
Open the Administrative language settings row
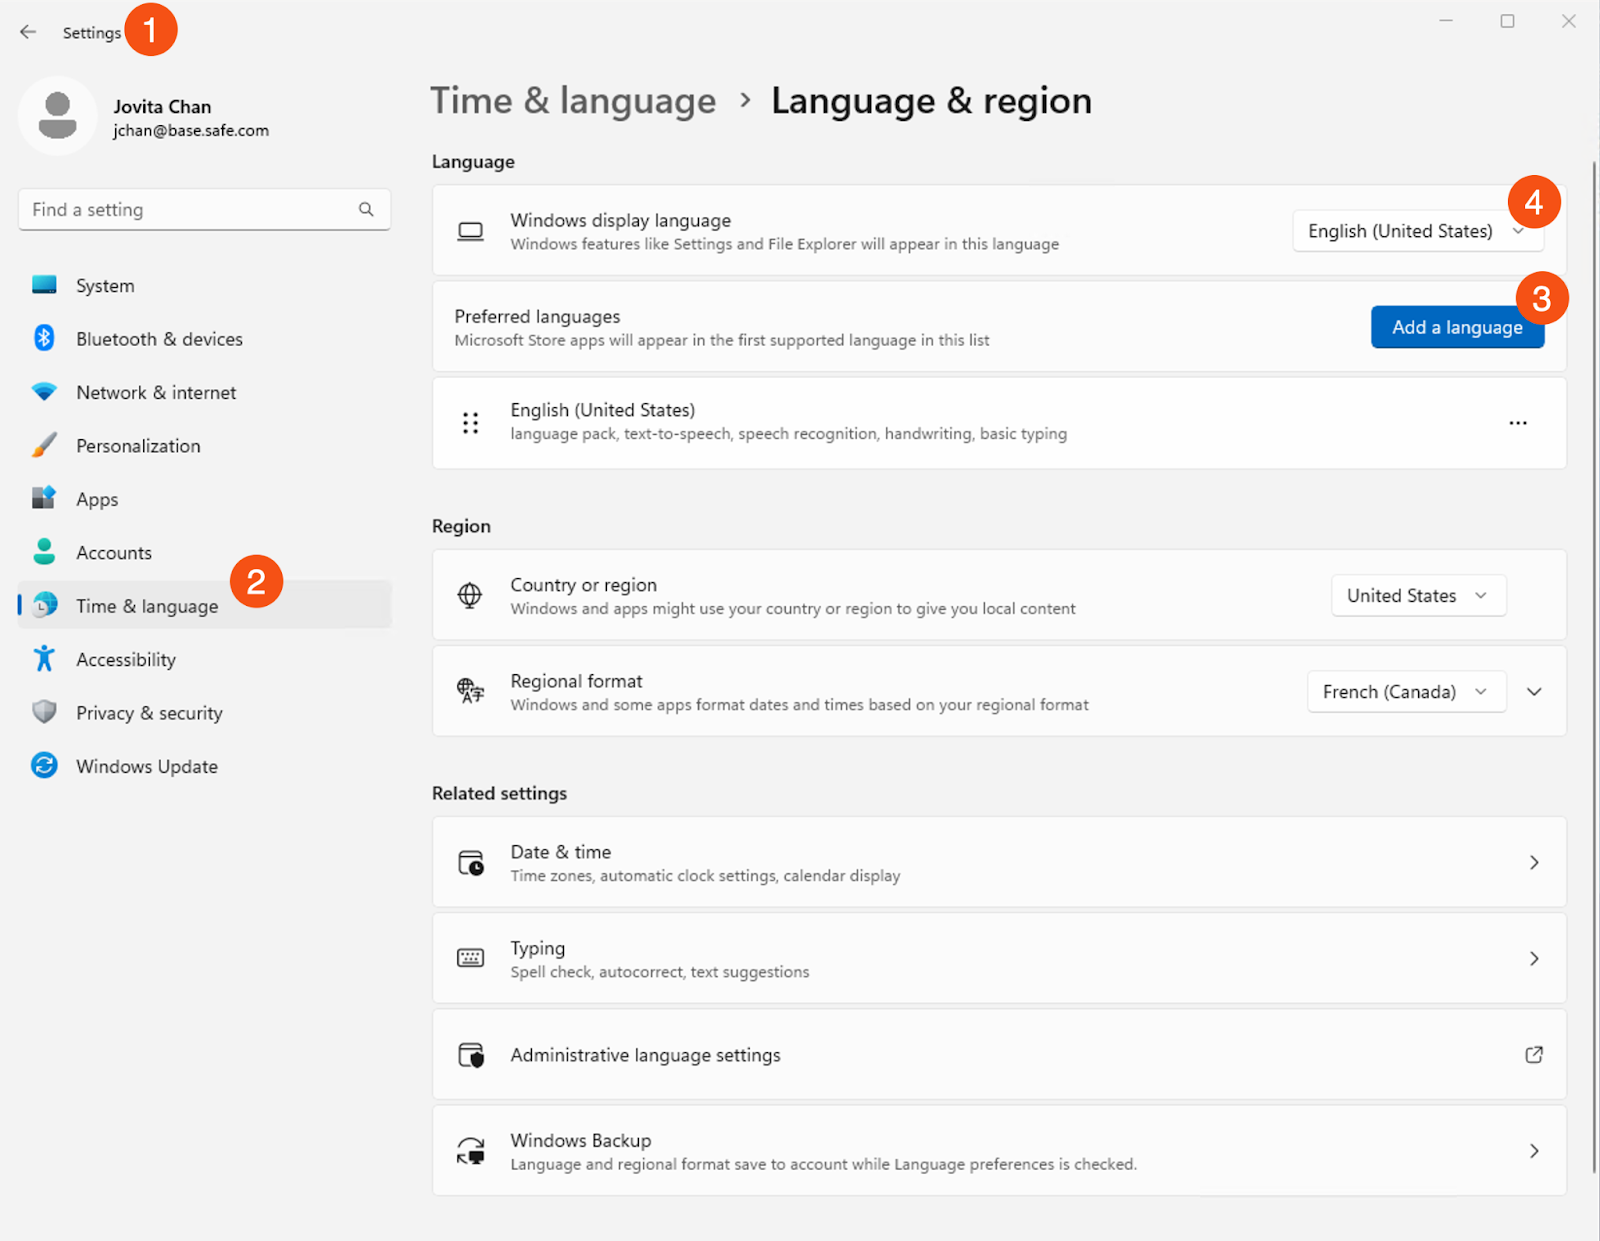point(999,1054)
